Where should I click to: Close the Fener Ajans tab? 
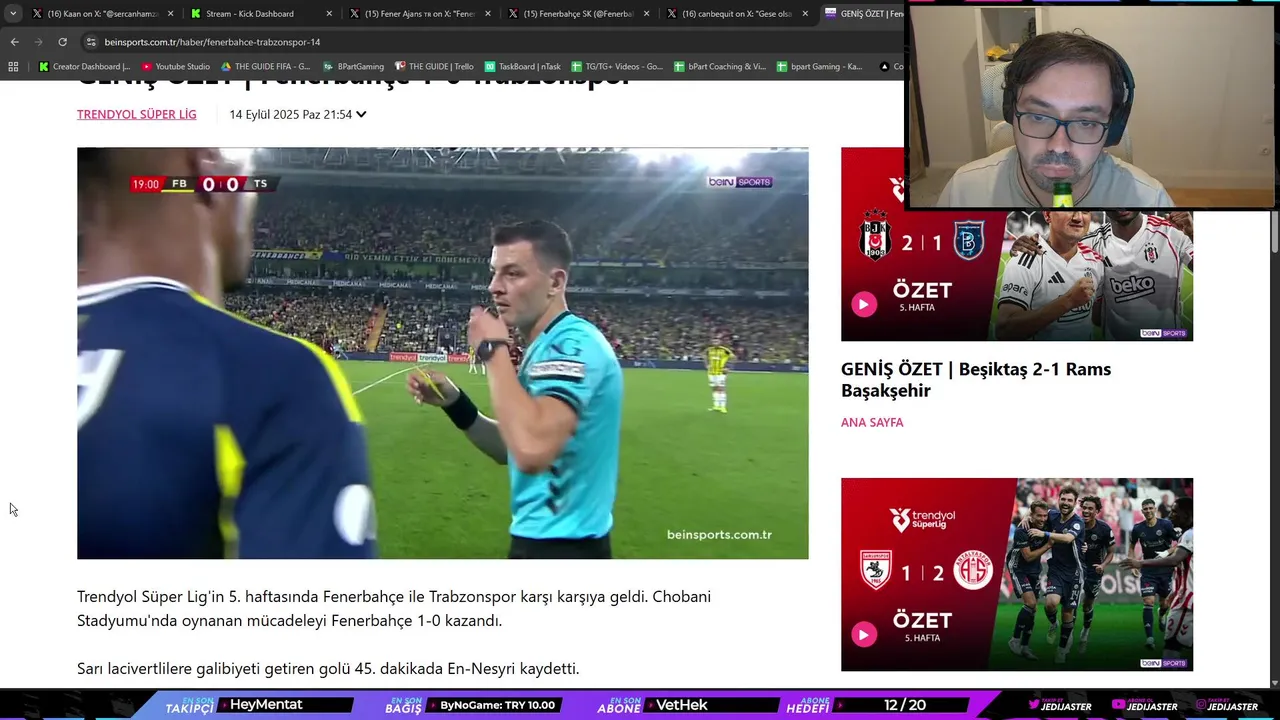(488, 14)
